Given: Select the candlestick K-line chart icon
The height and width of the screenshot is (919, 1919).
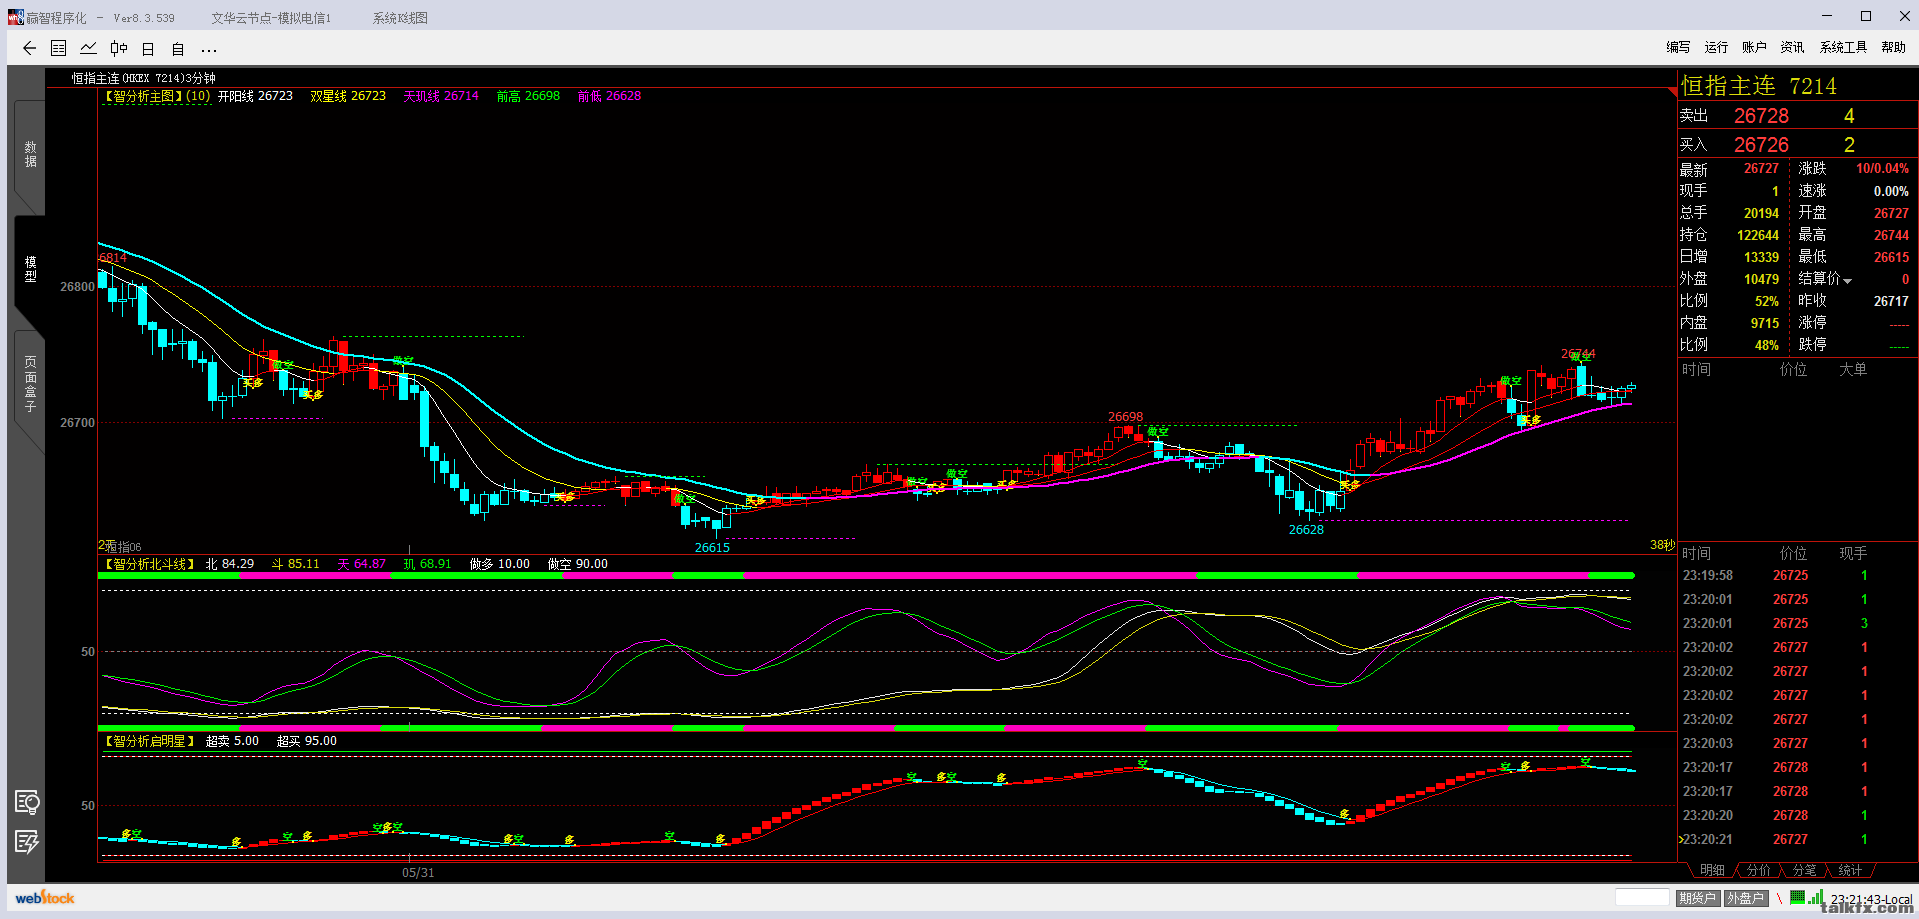Looking at the screenshot, I should (x=119, y=48).
